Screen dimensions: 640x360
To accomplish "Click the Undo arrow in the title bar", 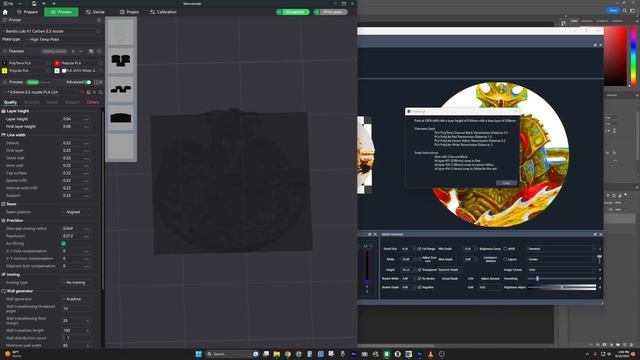I will (x=44, y=4).
